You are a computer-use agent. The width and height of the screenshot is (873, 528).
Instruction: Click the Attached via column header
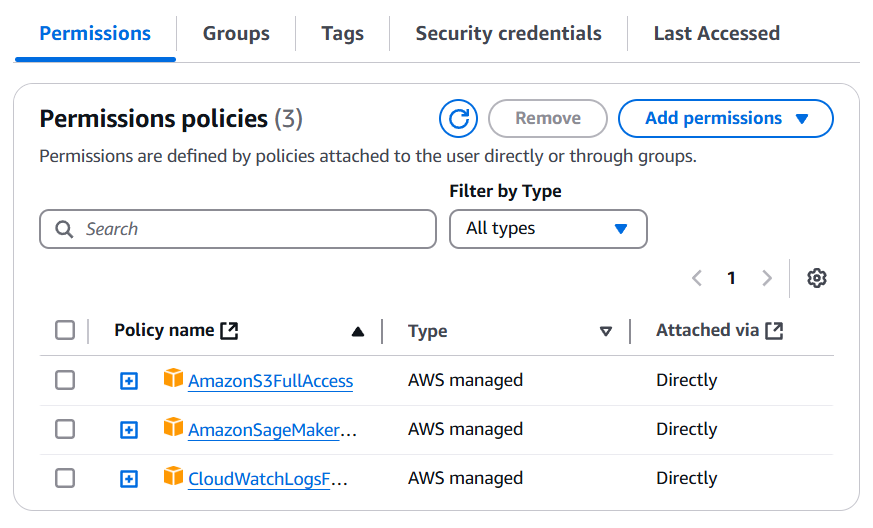point(708,330)
